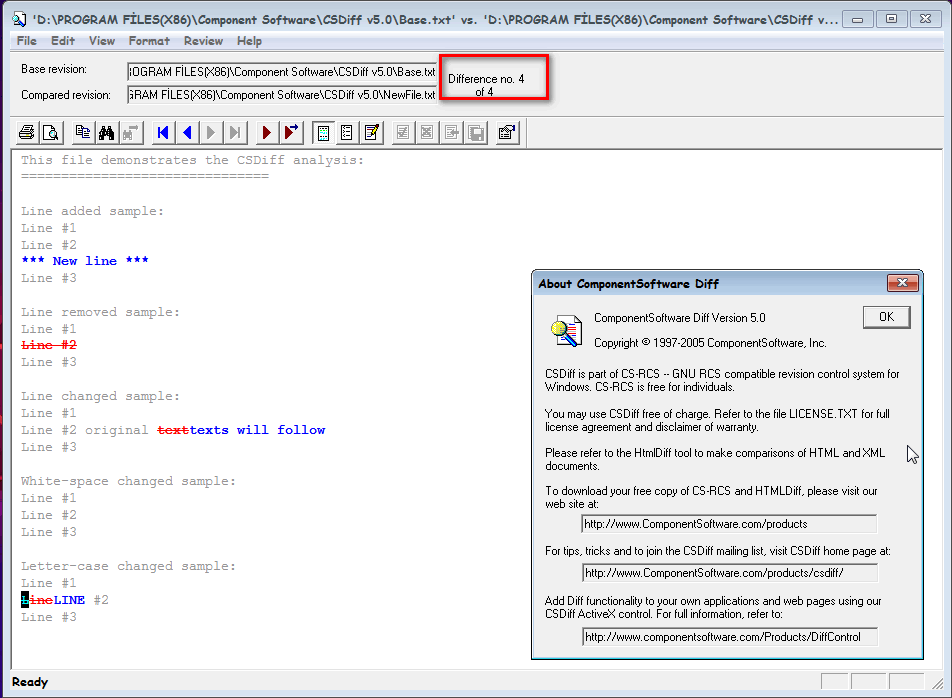Click the struck-through red 'Line #2' text
The height and width of the screenshot is (698, 952).
coord(49,345)
